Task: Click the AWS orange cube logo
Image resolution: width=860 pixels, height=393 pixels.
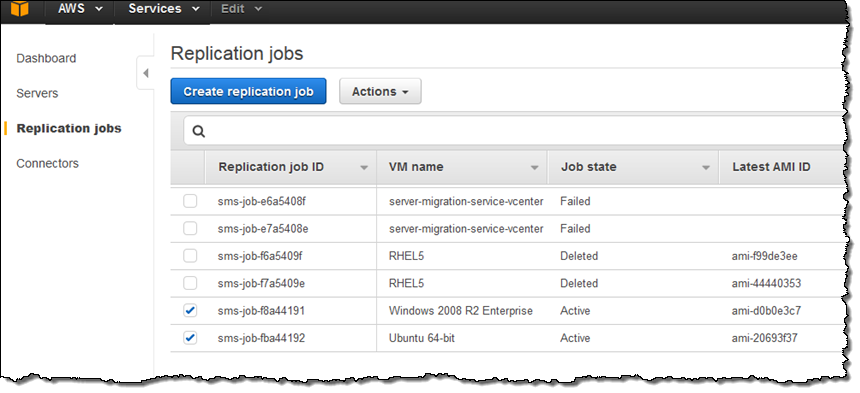Action: [x=19, y=9]
